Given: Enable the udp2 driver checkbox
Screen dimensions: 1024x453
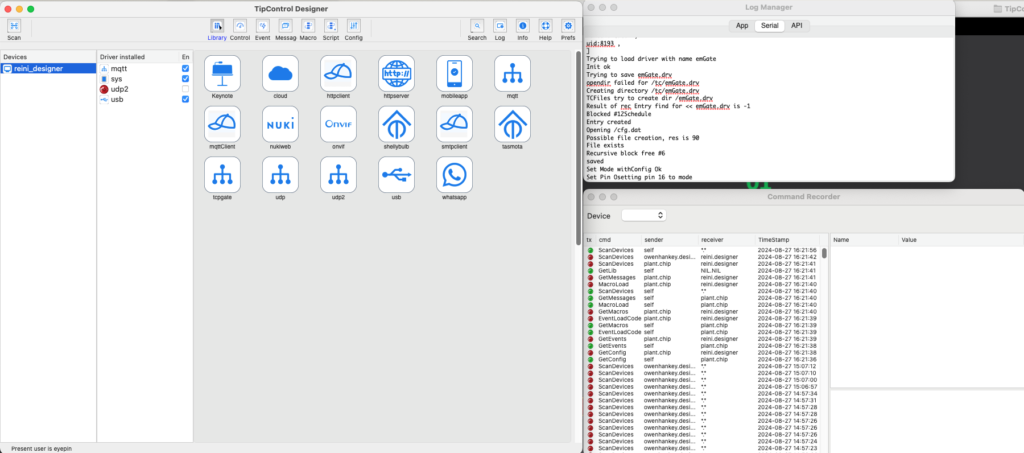Looking at the screenshot, I should (185, 89).
